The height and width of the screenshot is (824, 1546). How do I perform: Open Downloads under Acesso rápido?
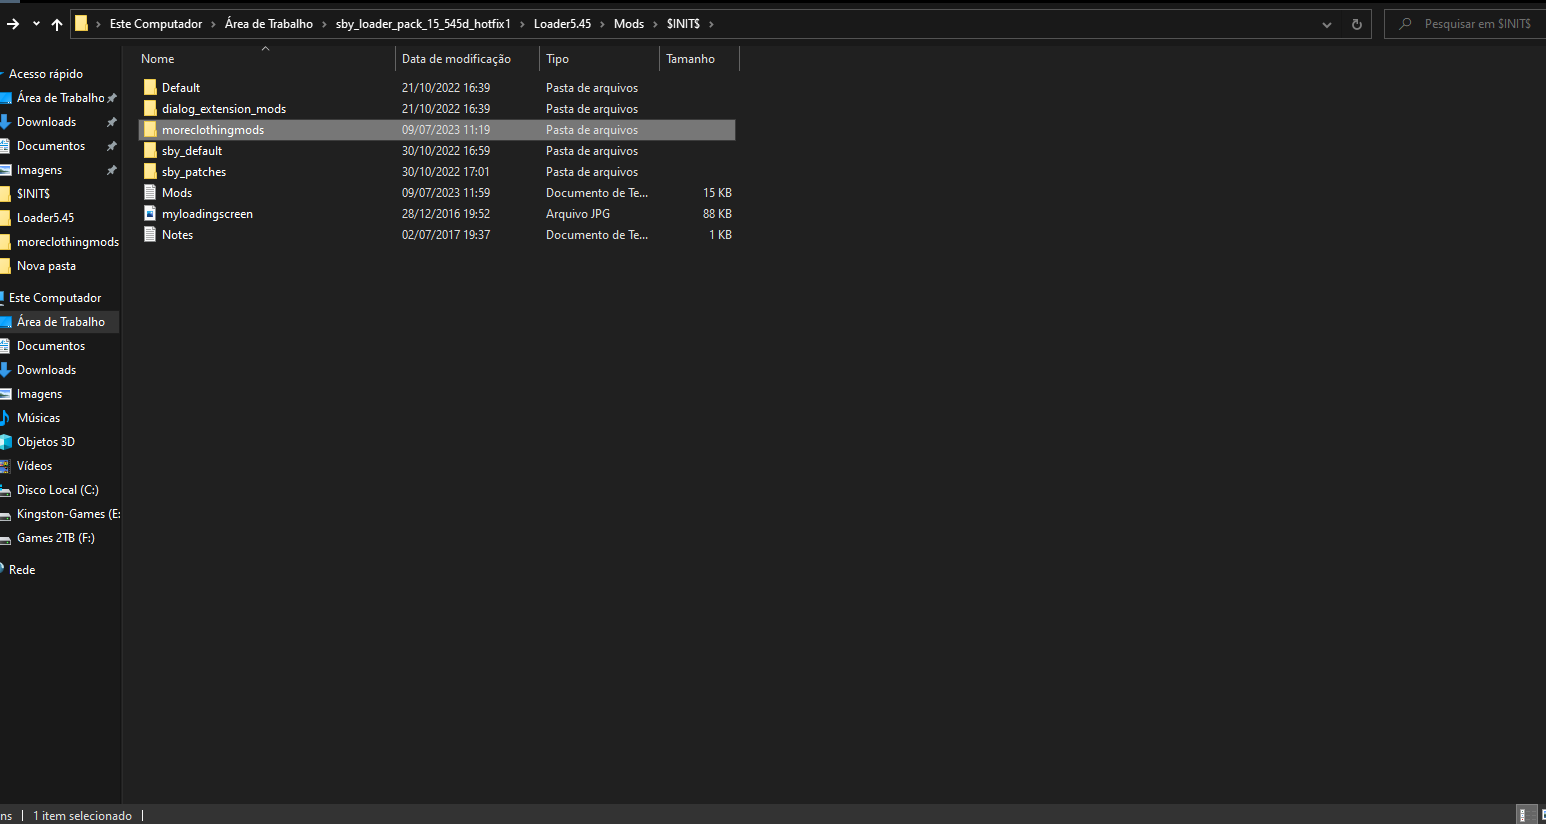[46, 122]
